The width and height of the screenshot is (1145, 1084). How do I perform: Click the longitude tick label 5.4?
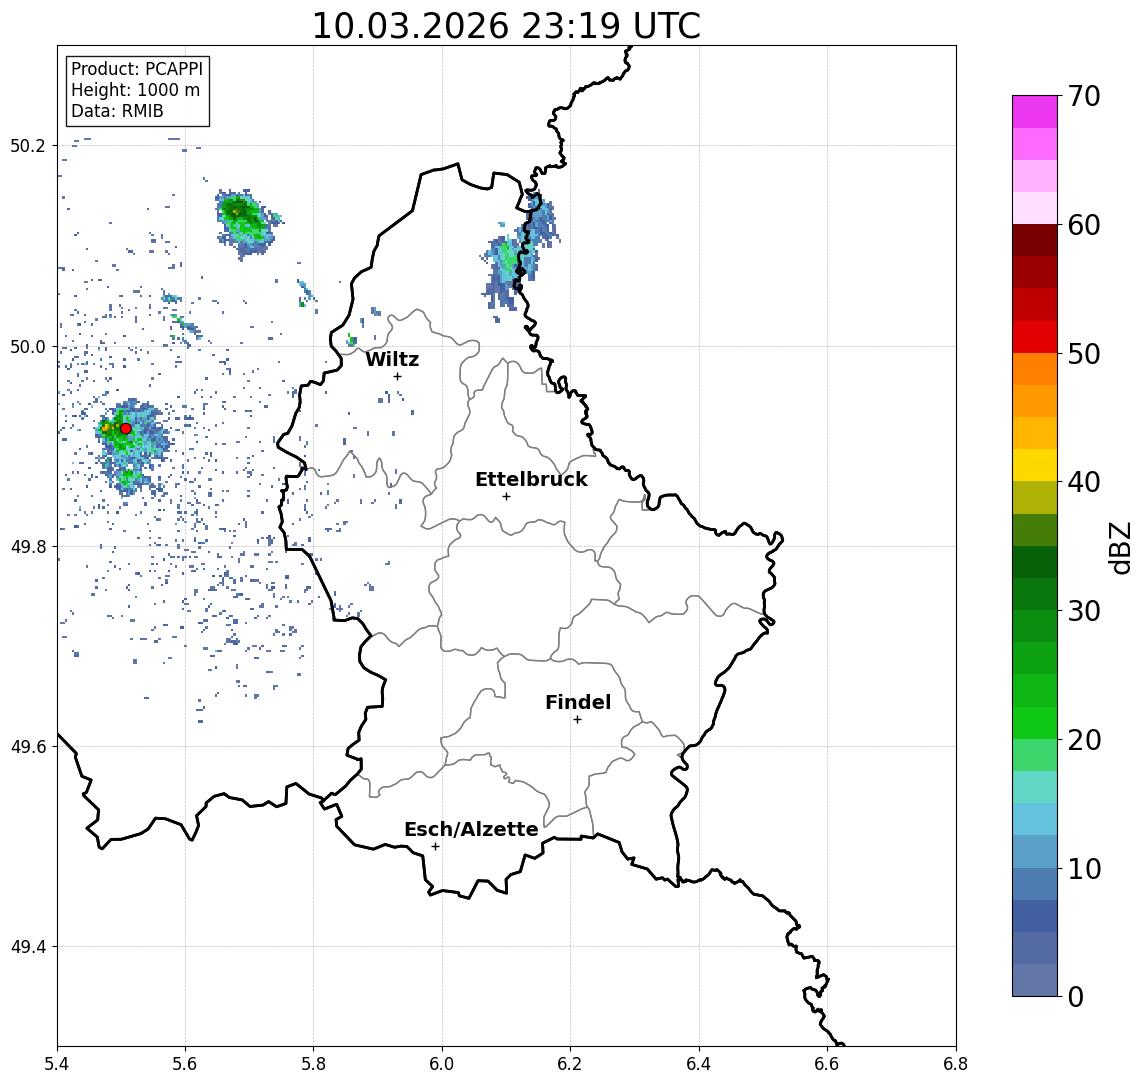(x=57, y=1064)
